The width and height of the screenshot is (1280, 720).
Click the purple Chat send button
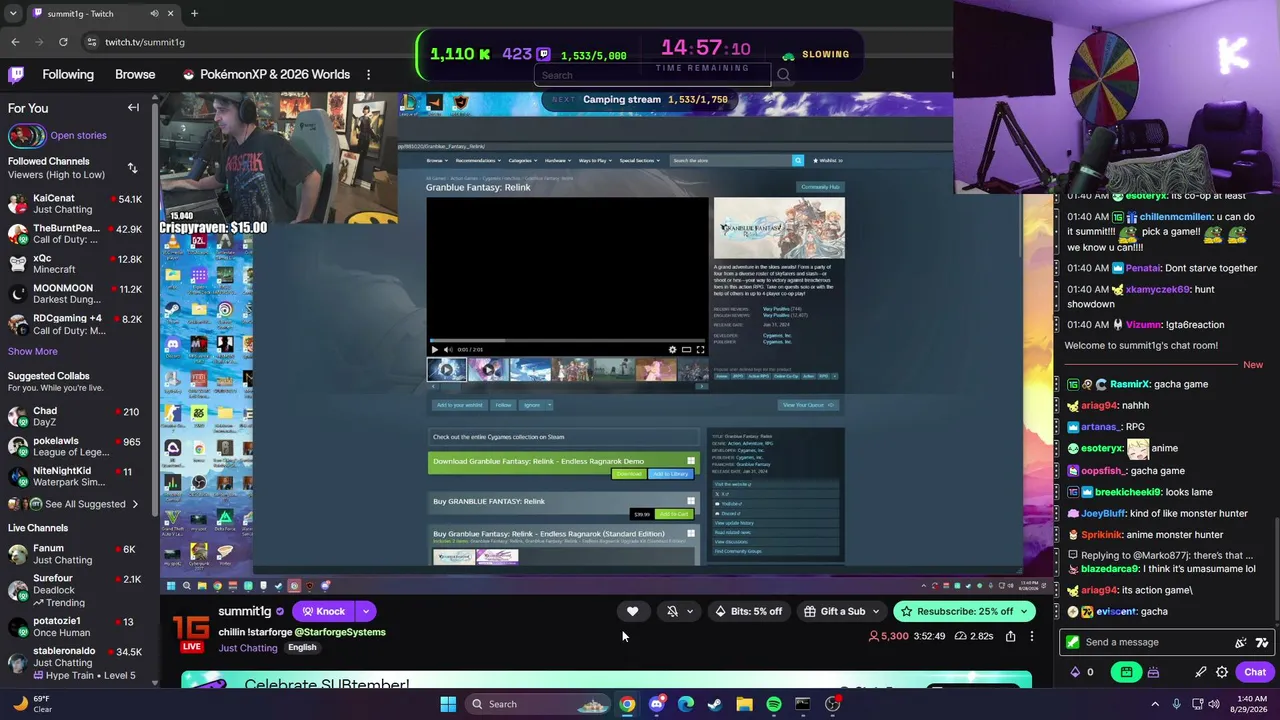(1254, 672)
